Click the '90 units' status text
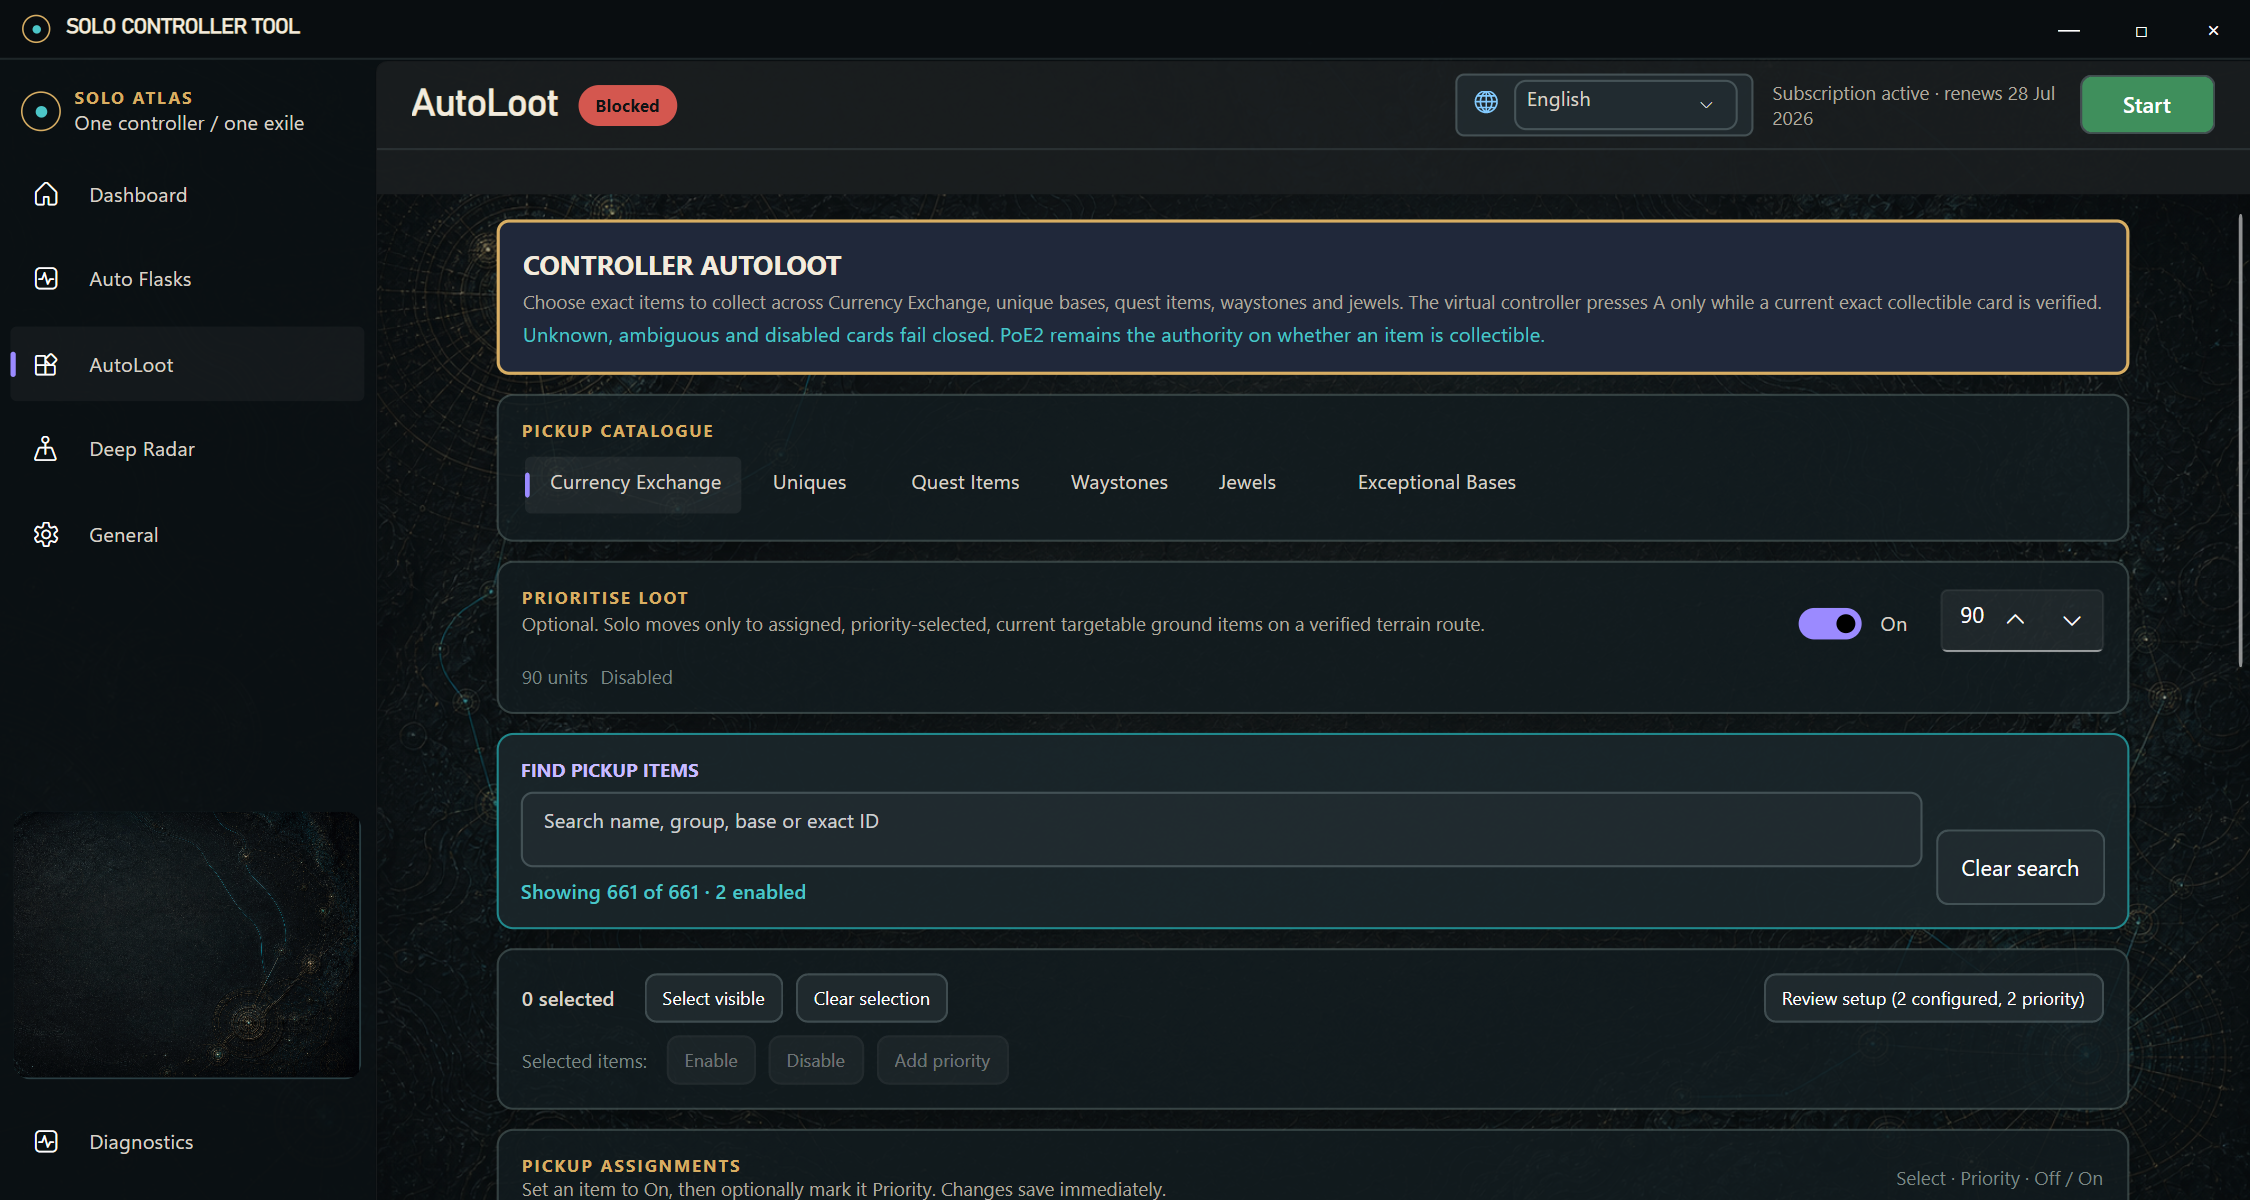The image size is (2250, 1200). point(554,677)
